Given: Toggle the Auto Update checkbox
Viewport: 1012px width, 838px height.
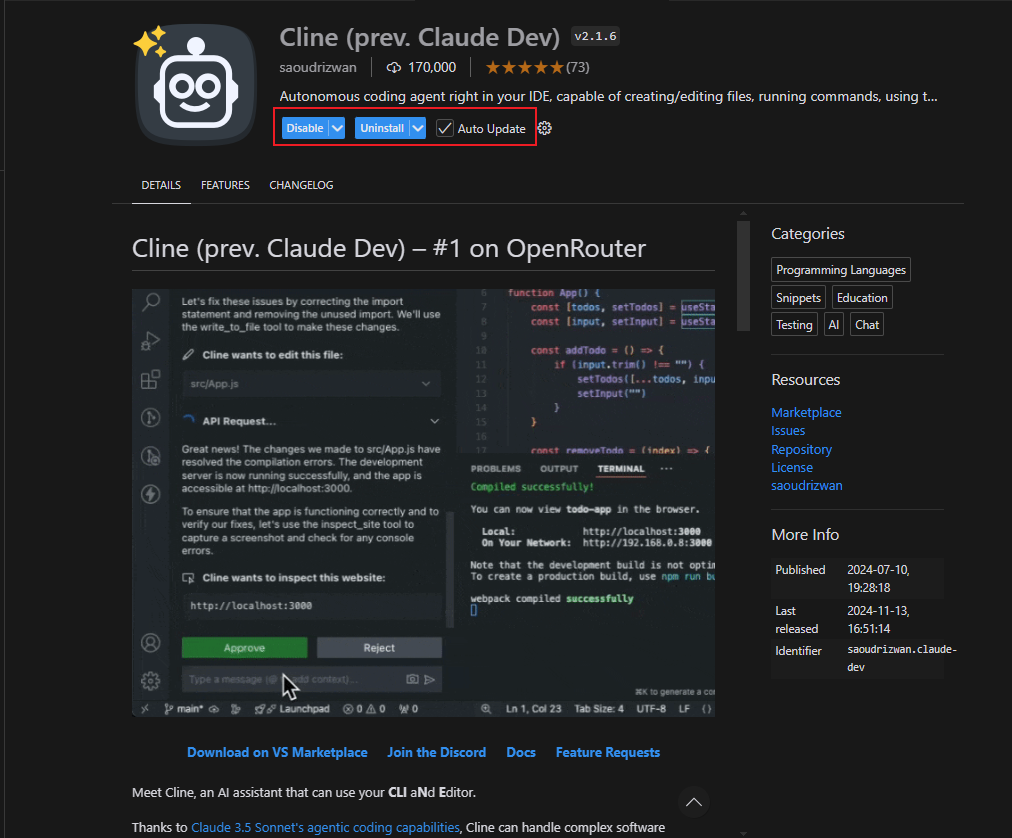Looking at the screenshot, I should point(445,128).
